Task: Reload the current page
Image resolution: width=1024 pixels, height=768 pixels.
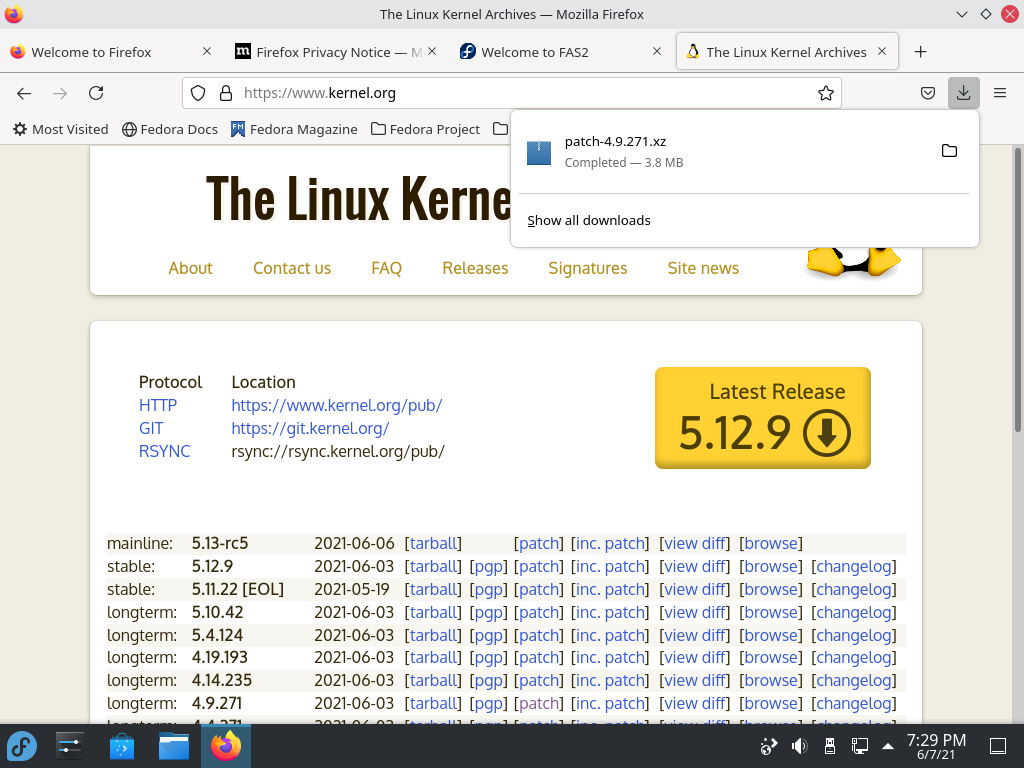Action: [96, 93]
